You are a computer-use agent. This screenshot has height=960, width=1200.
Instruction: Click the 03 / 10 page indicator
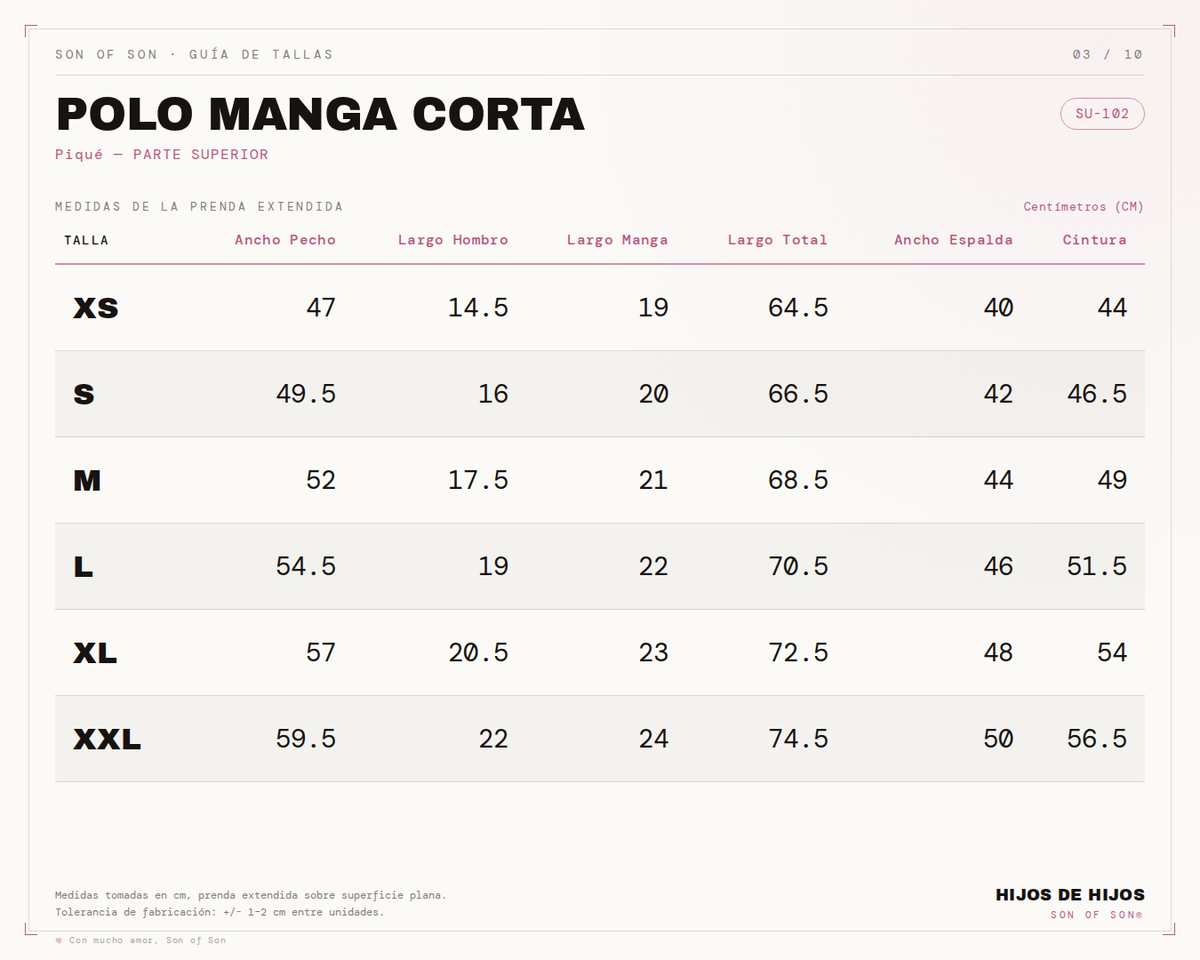(x=1107, y=54)
